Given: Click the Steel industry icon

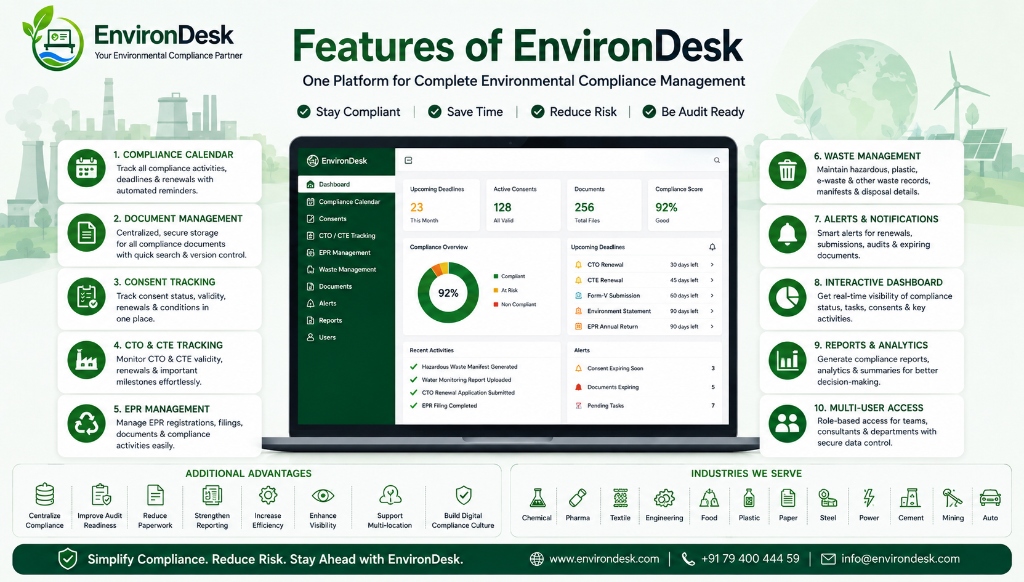Looking at the screenshot, I should click(827, 498).
